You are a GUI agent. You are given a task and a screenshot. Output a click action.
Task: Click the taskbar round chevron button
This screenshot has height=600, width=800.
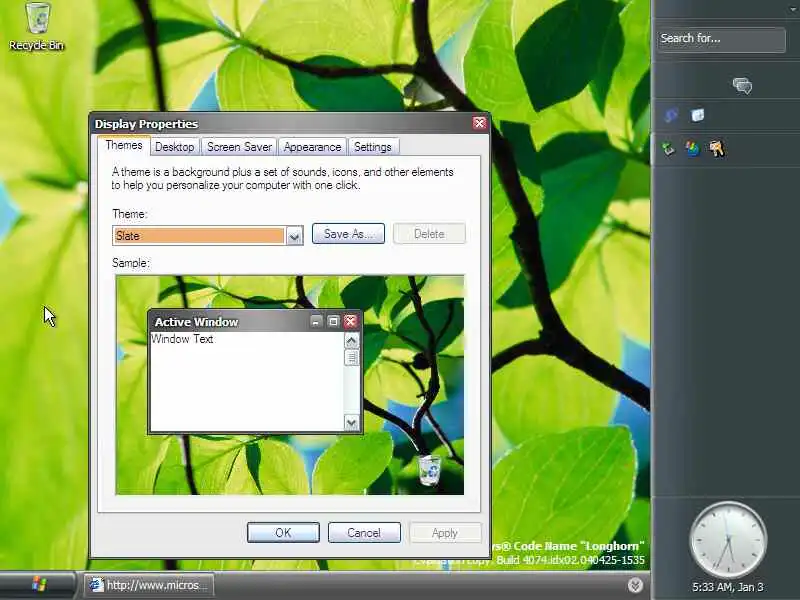click(635, 585)
